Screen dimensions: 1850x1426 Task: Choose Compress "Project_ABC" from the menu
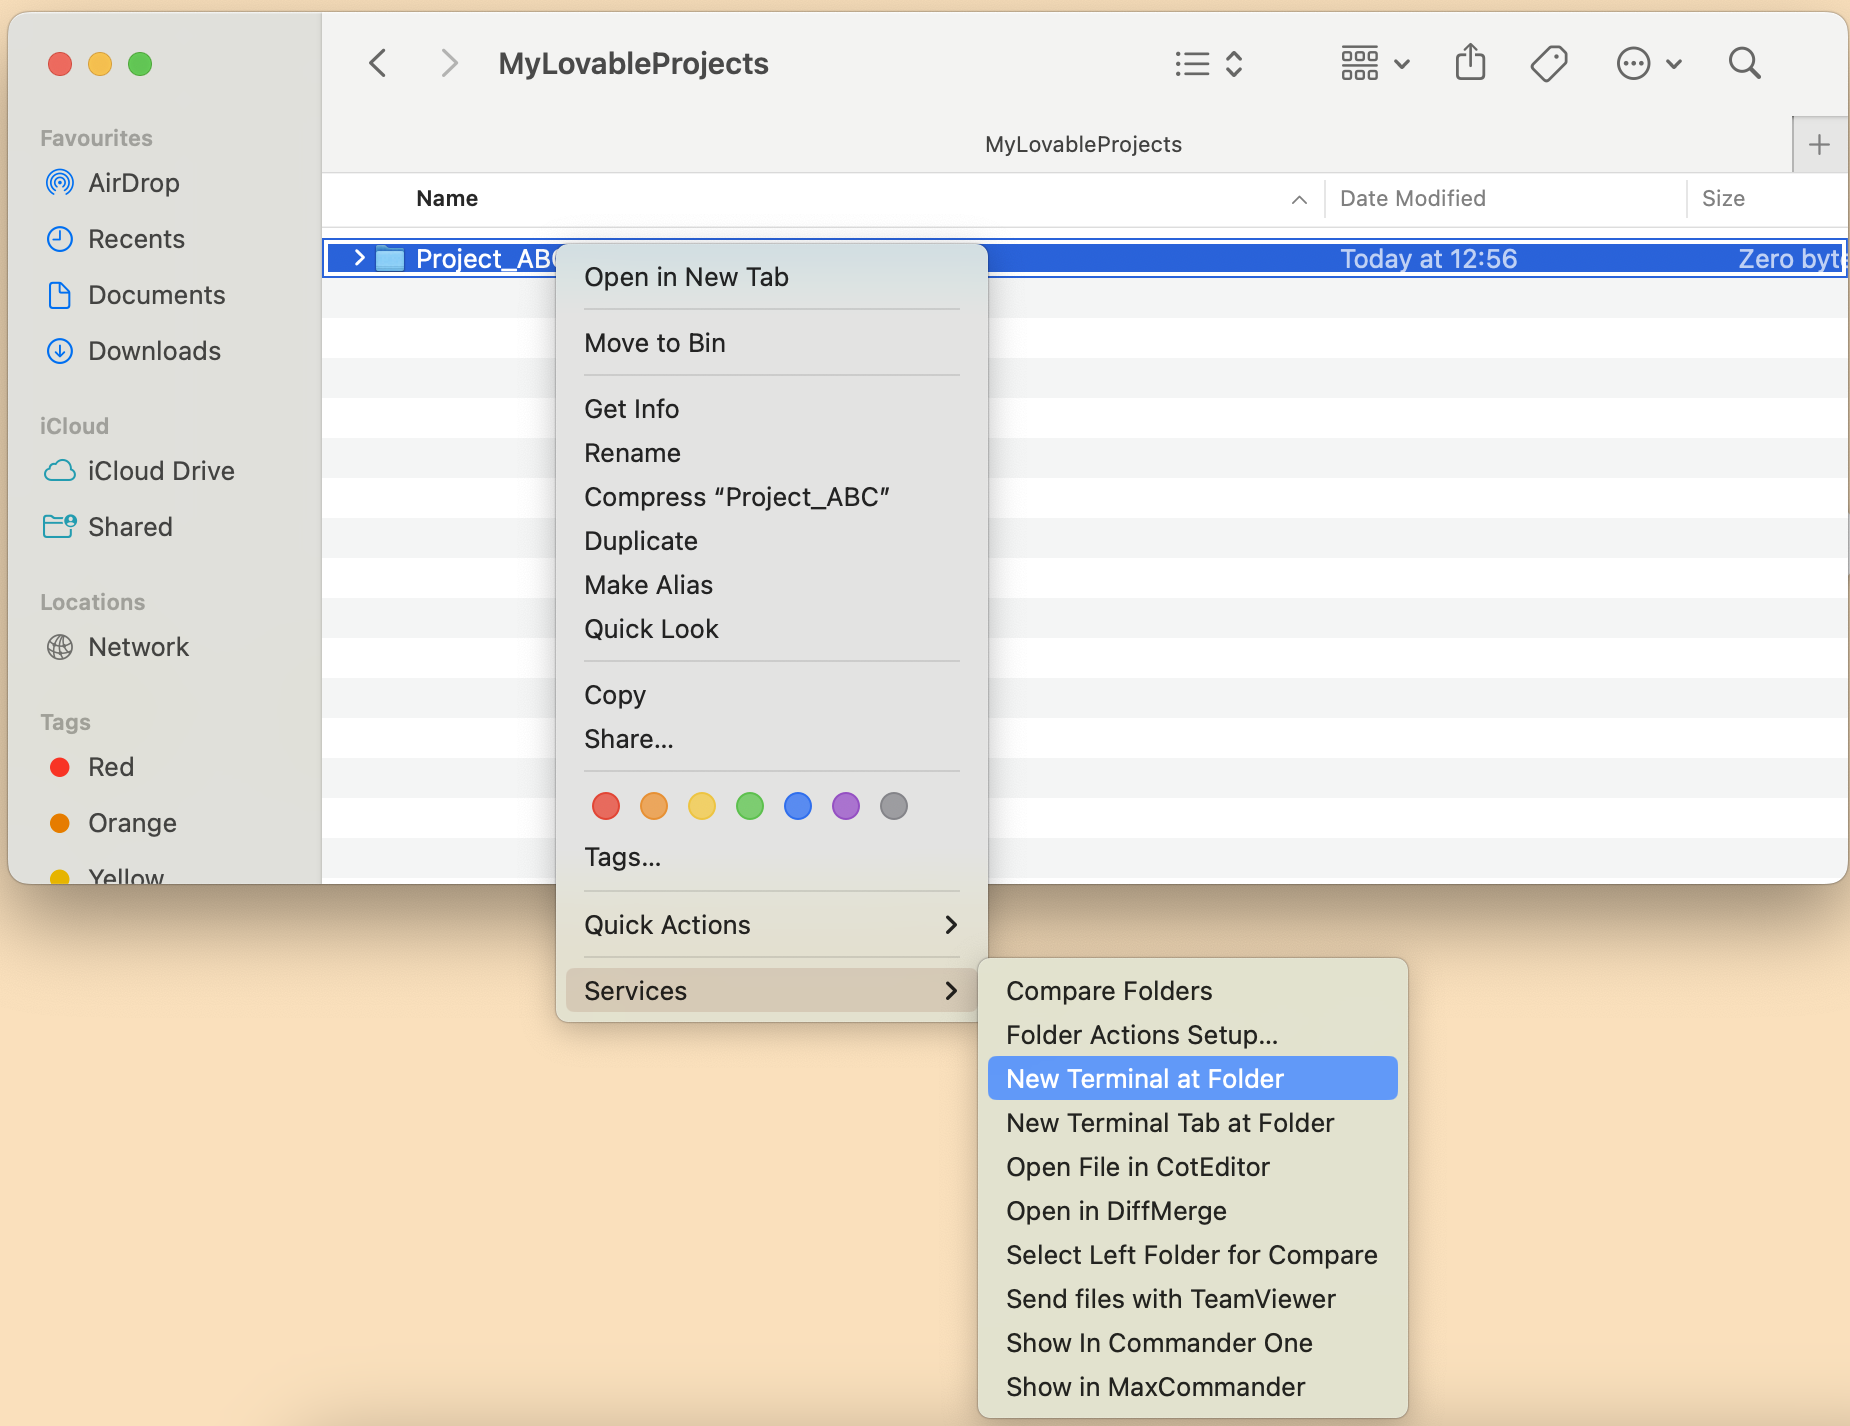[x=736, y=496]
